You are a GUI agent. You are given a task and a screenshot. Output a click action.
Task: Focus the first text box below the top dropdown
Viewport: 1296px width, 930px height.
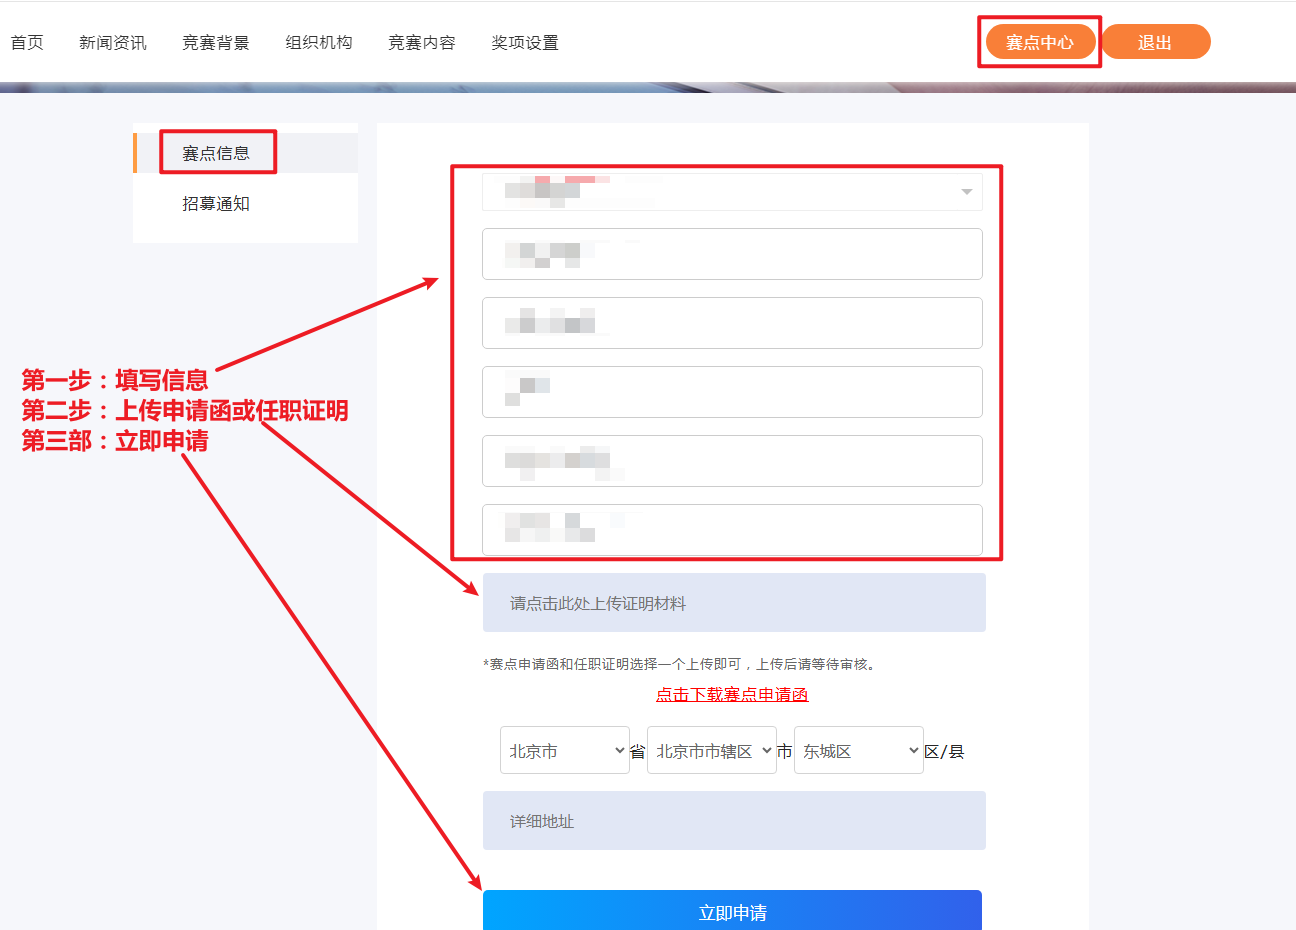point(732,254)
